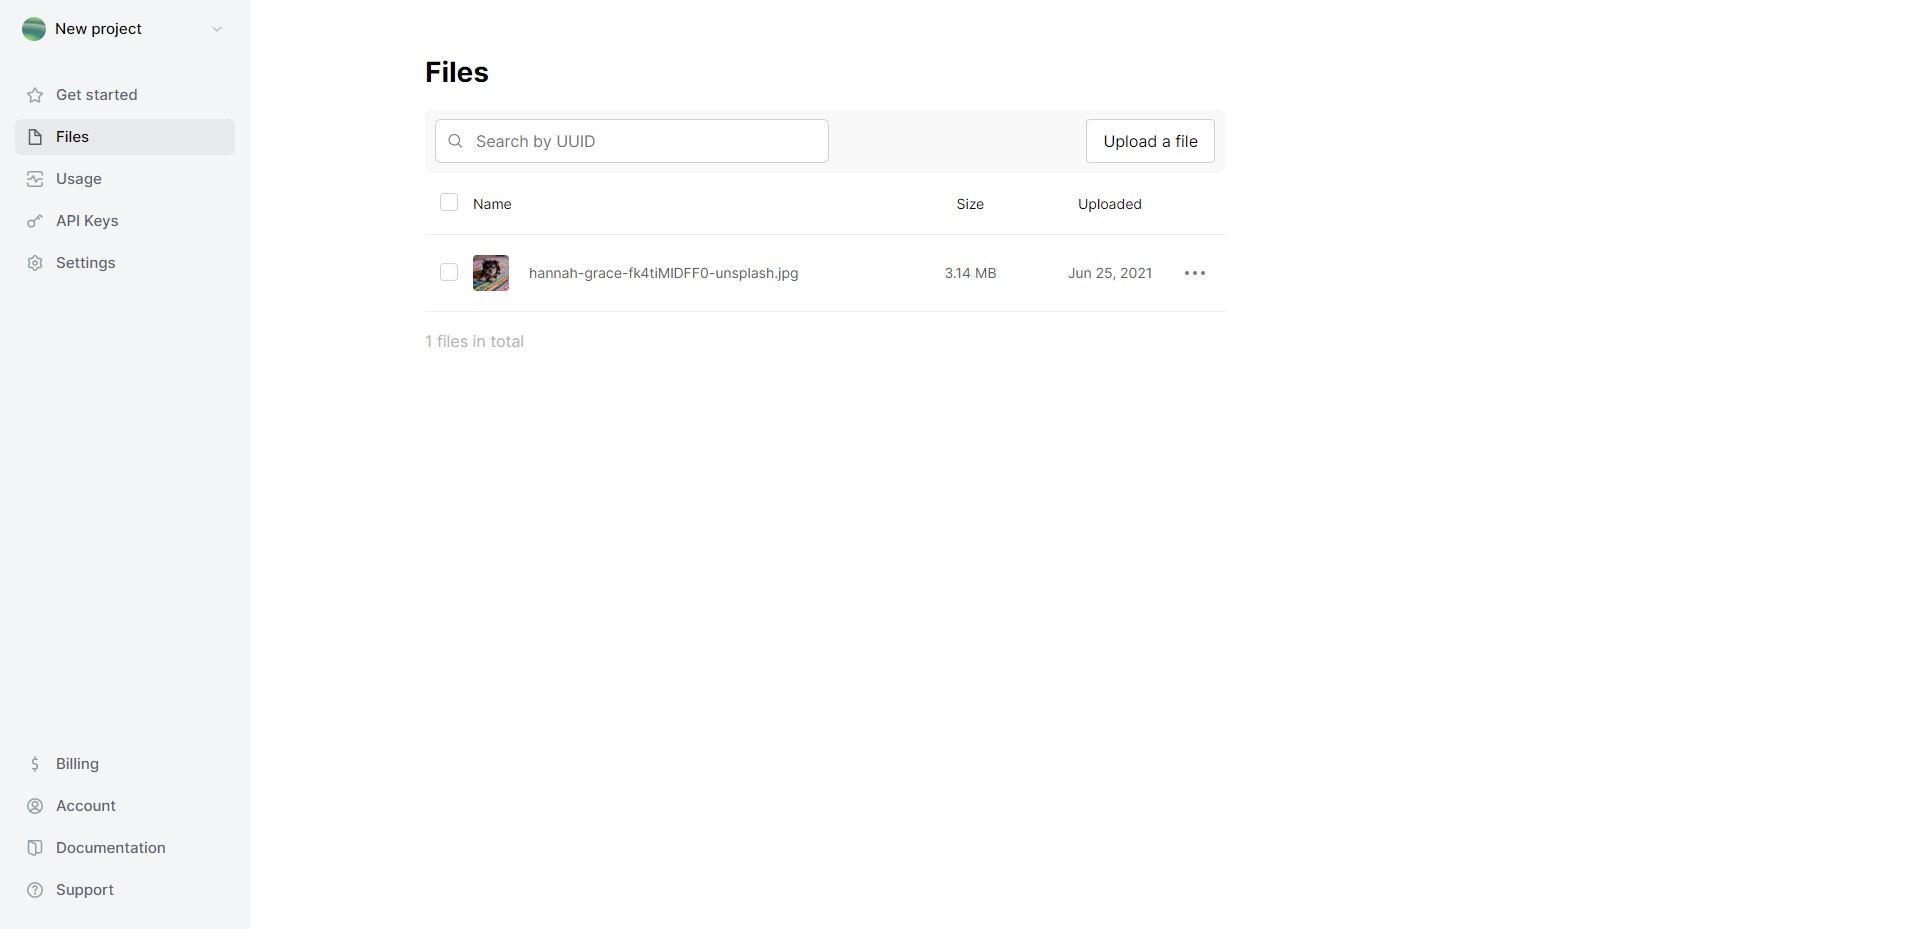The height and width of the screenshot is (929, 1920).
Task: Expand the New project dropdown
Action: point(217,29)
